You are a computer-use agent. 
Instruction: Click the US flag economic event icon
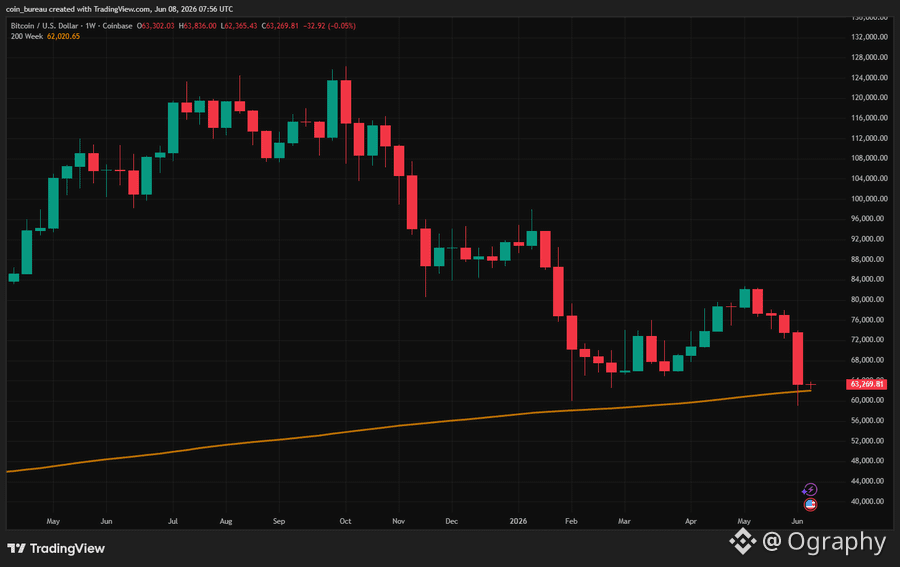(810, 504)
